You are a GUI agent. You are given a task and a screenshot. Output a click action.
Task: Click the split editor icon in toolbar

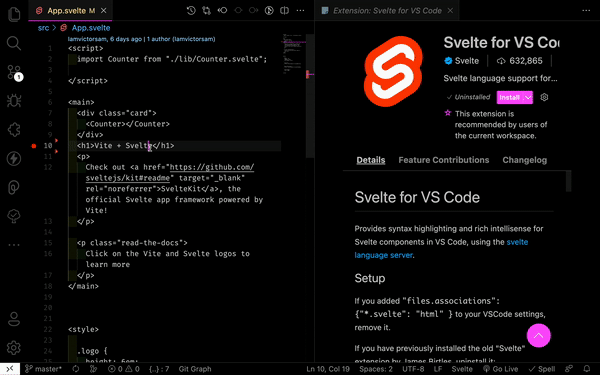pos(284,10)
